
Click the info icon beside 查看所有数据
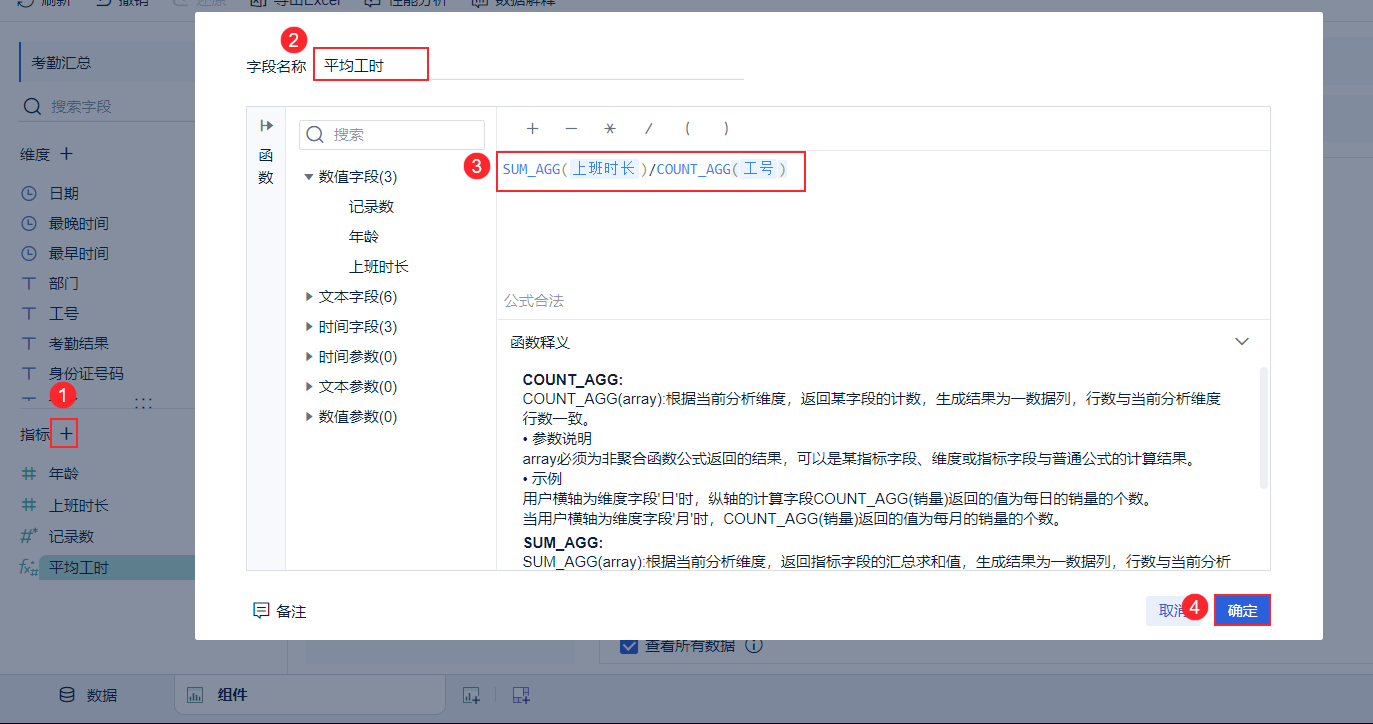click(x=754, y=646)
